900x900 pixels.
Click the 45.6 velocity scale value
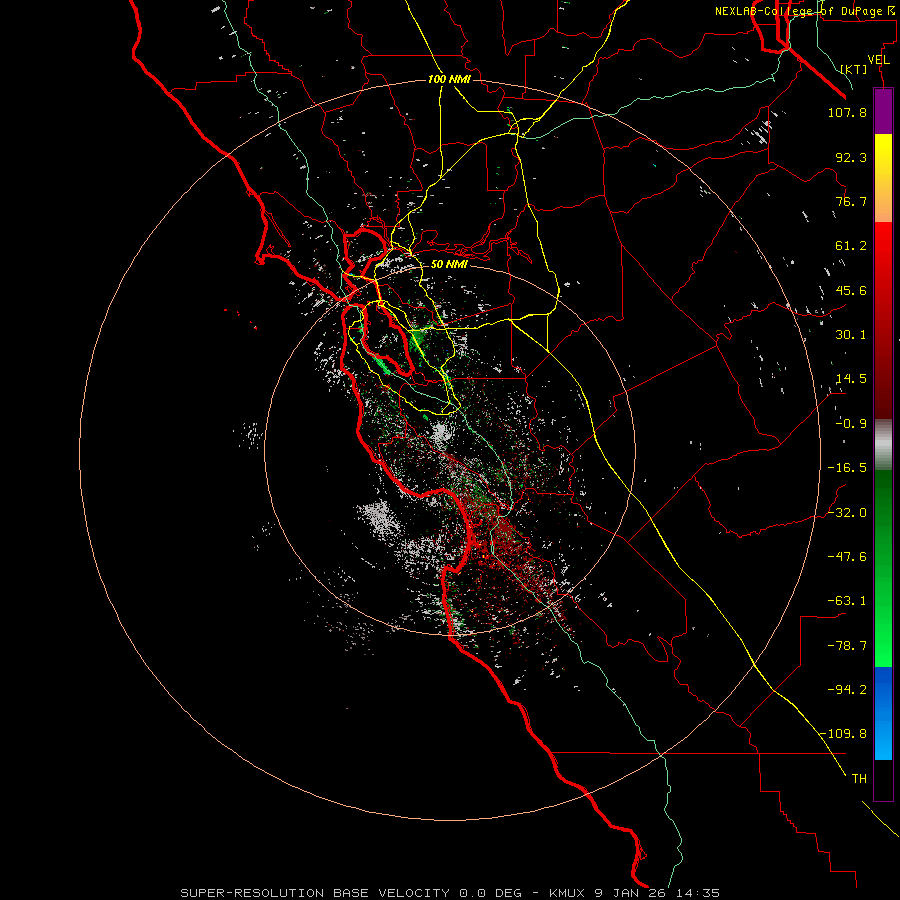pyautogui.click(x=851, y=290)
